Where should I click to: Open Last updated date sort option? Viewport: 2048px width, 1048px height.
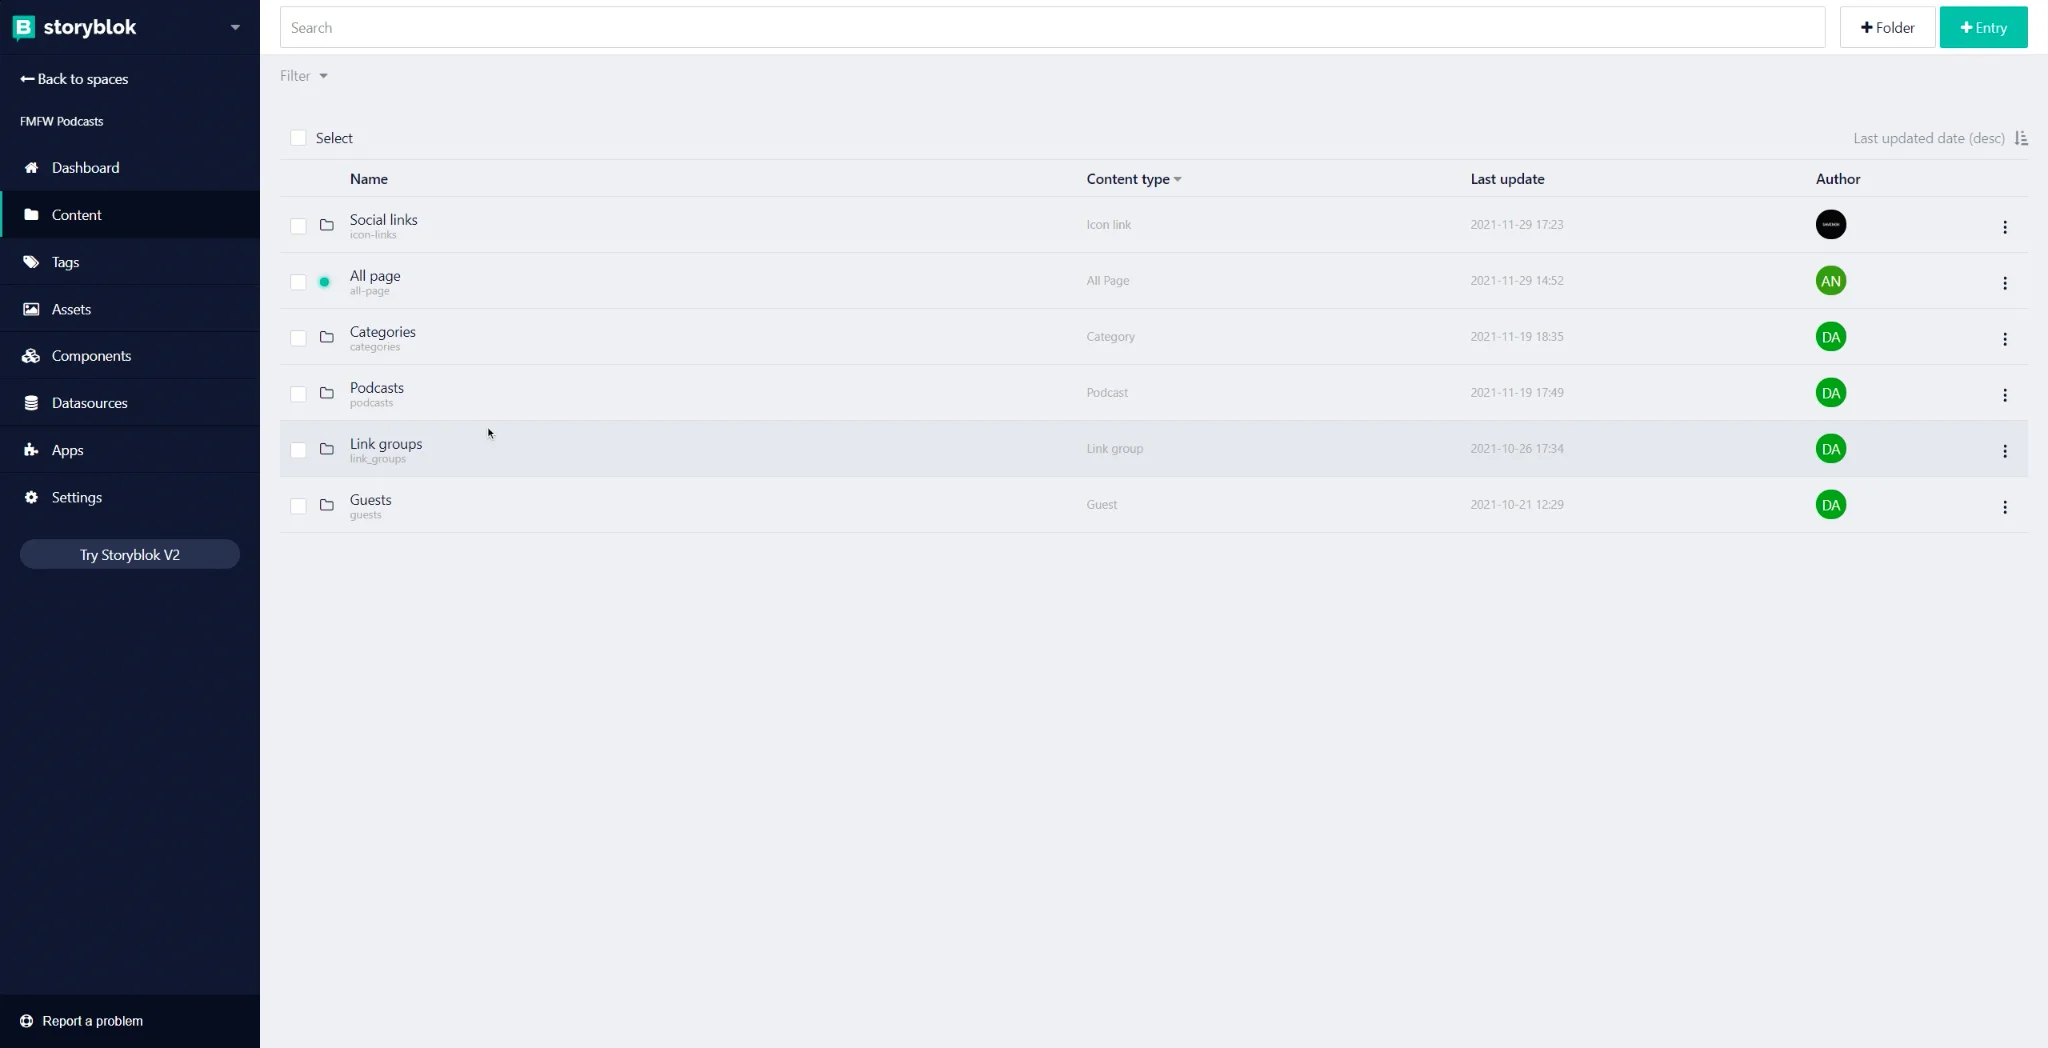1928,138
